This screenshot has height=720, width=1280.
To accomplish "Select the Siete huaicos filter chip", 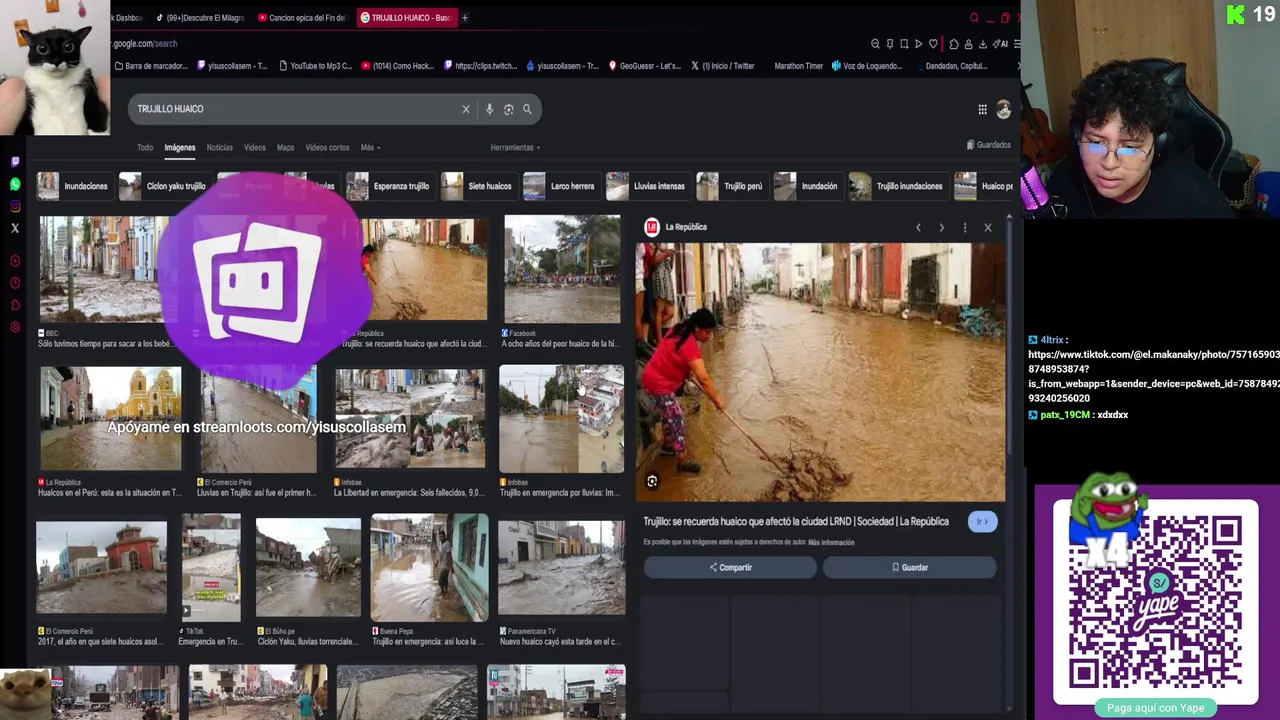I will click(478, 186).
